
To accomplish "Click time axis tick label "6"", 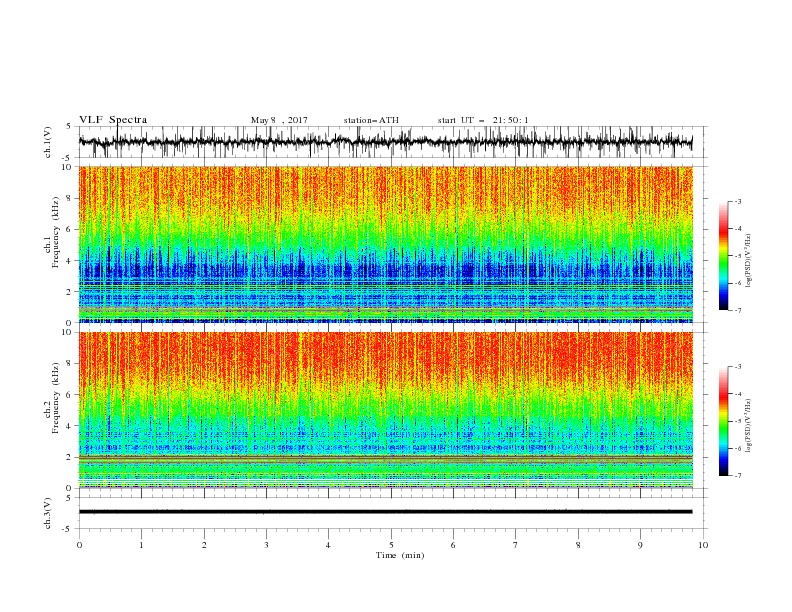I will pyautogui.click(x=453, y=545).
